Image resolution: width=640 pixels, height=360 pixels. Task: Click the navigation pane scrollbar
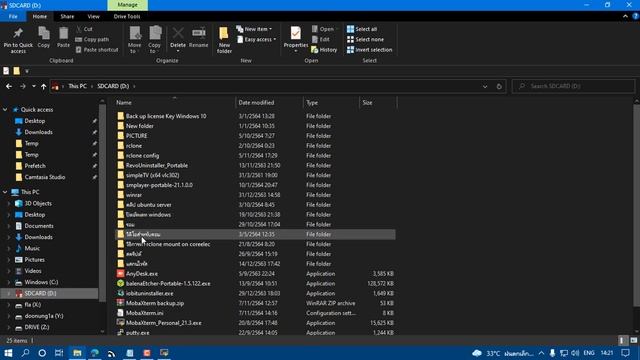[x=102, y=204]
